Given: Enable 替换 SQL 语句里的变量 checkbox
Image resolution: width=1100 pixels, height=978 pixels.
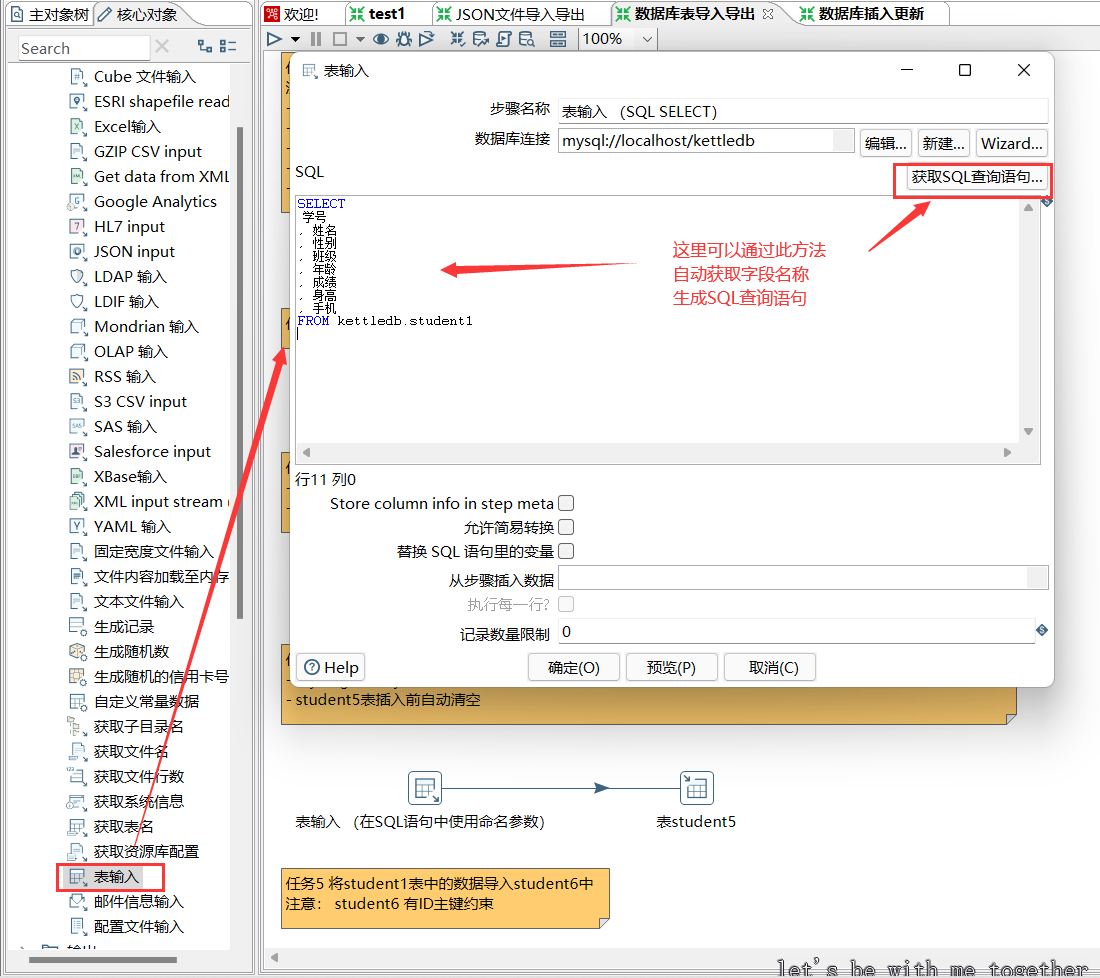Looking at the screenshot, I should coord(566,551).
